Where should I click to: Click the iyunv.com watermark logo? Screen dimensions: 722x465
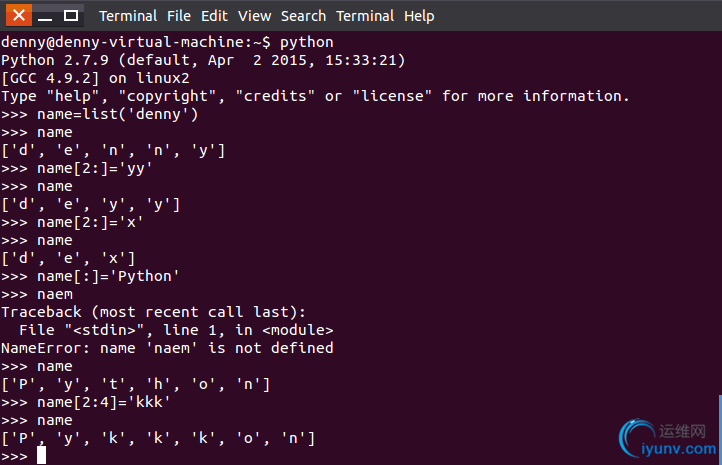click(x=668, y=438)
